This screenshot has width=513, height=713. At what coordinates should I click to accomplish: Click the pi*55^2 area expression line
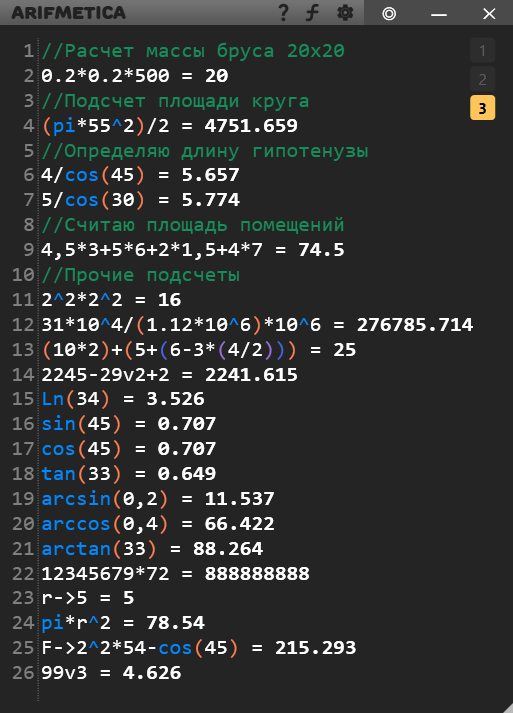coord(169,126)
